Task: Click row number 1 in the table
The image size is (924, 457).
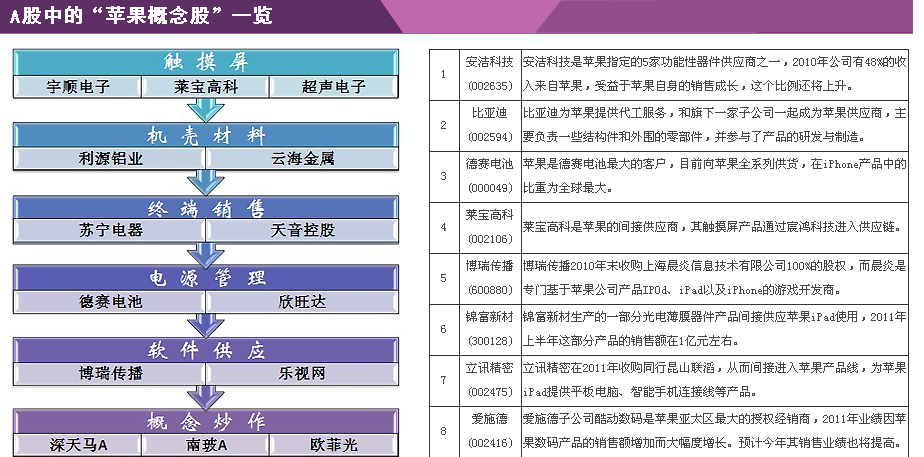Action: (x=444, y=75)
